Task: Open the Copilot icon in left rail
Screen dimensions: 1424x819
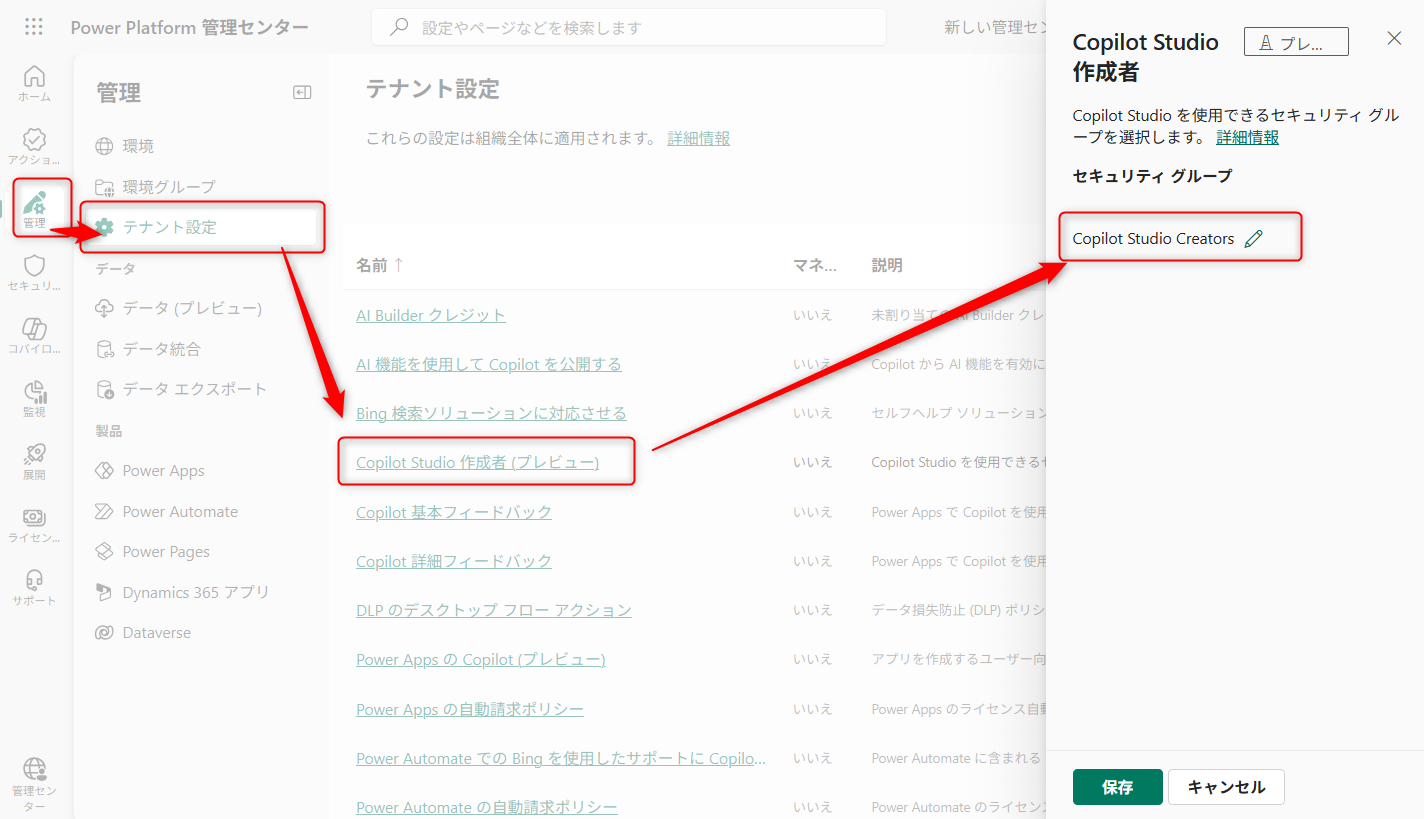Action: 34,335
